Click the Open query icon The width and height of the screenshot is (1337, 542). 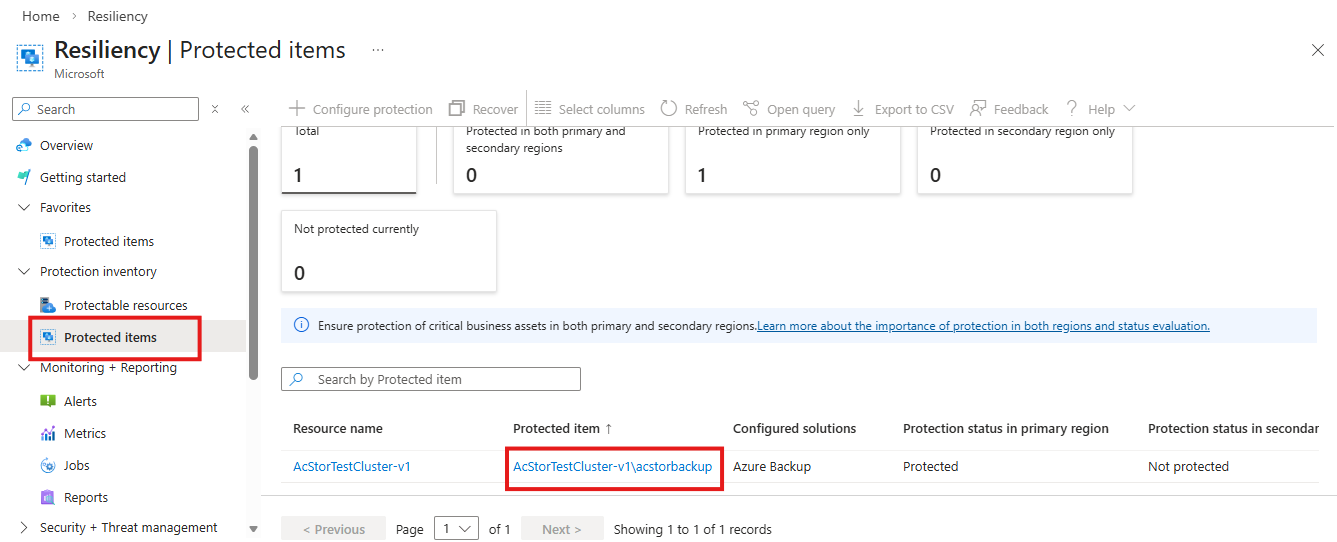(751, 109)
